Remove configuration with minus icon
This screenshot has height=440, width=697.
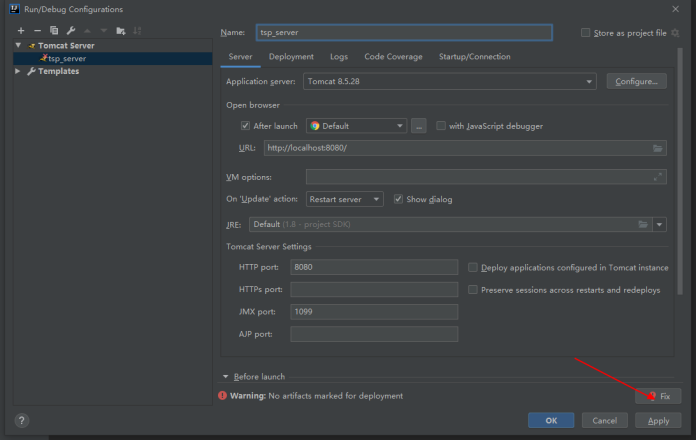coord(37,31)
